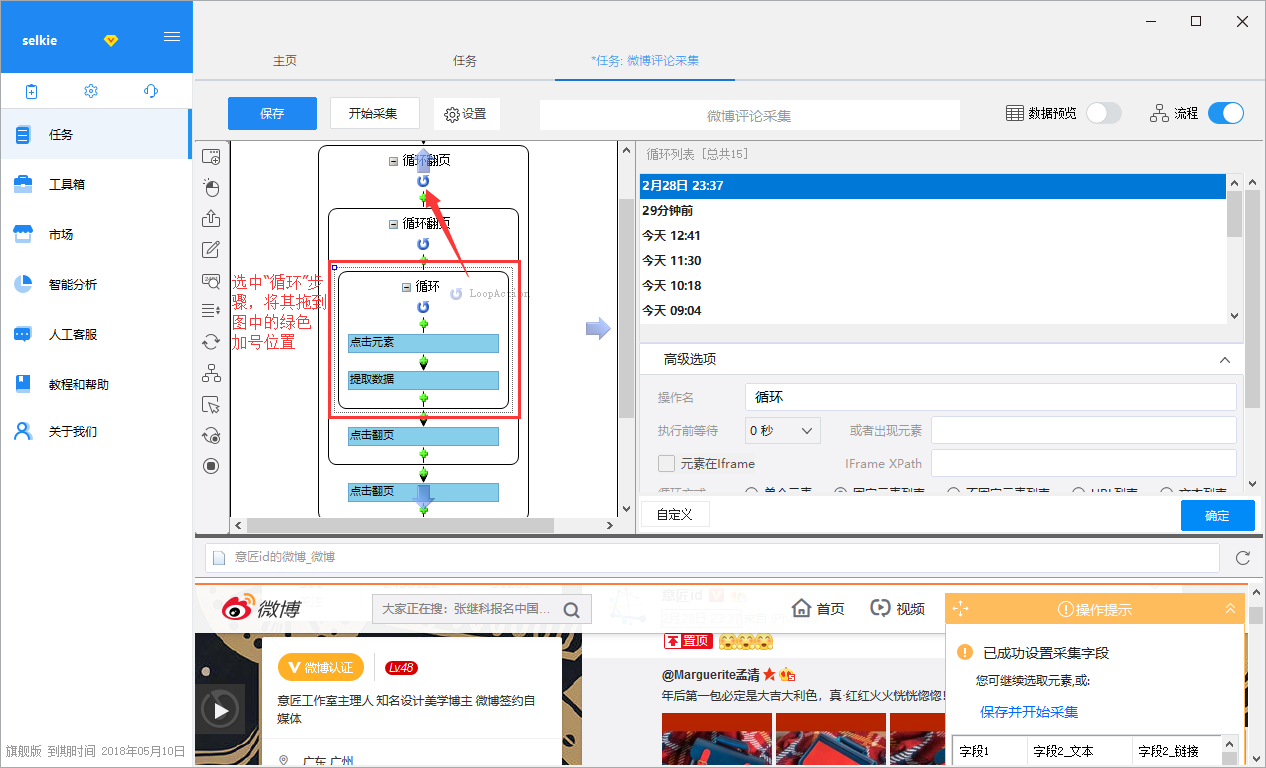
Task: Select the upload-arrow extract tool icon
Action: coord(211,219)
